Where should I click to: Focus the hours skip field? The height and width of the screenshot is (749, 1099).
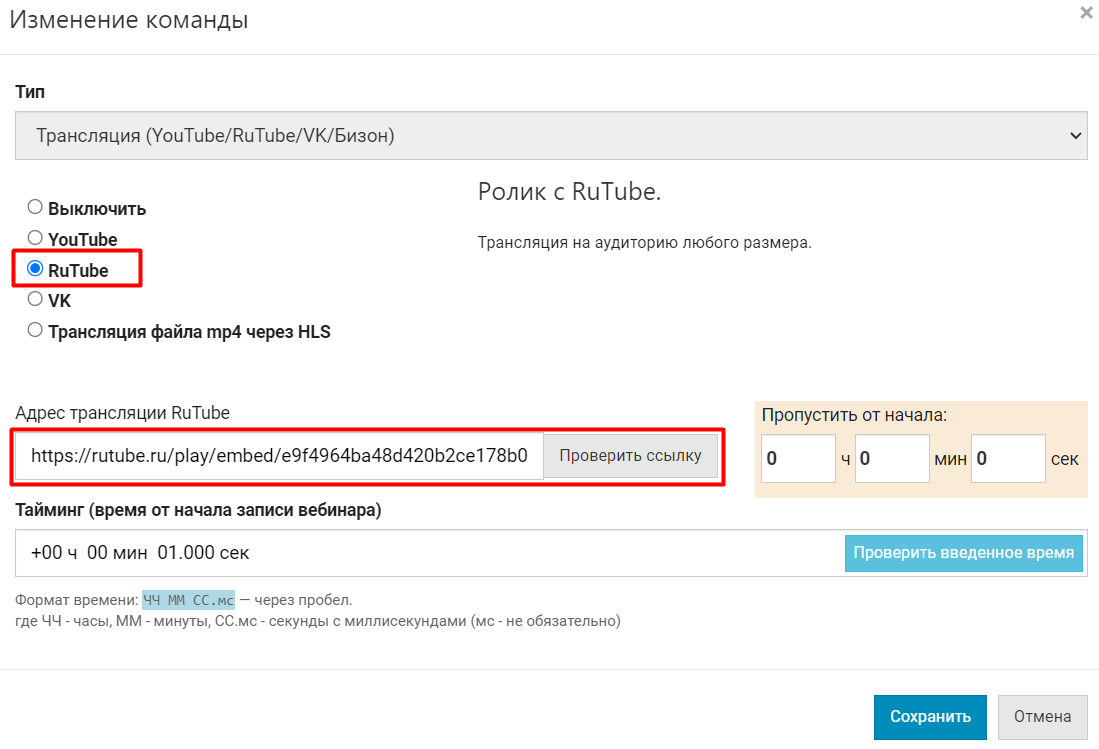[798, 459]
